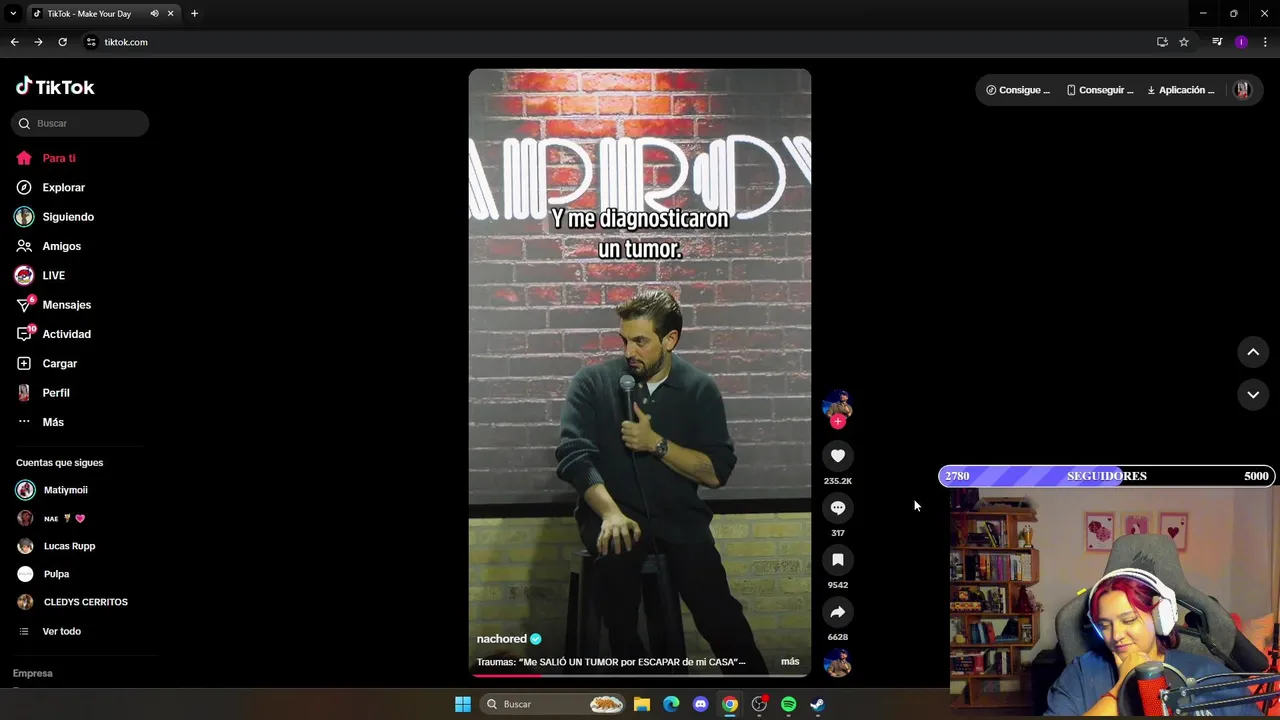View site information icon in address bar

tap(91, 42)
